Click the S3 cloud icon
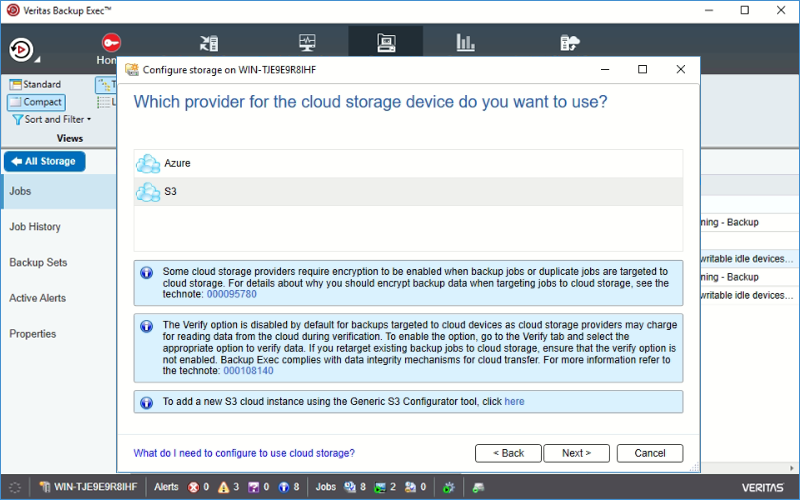 pos(148,192)
